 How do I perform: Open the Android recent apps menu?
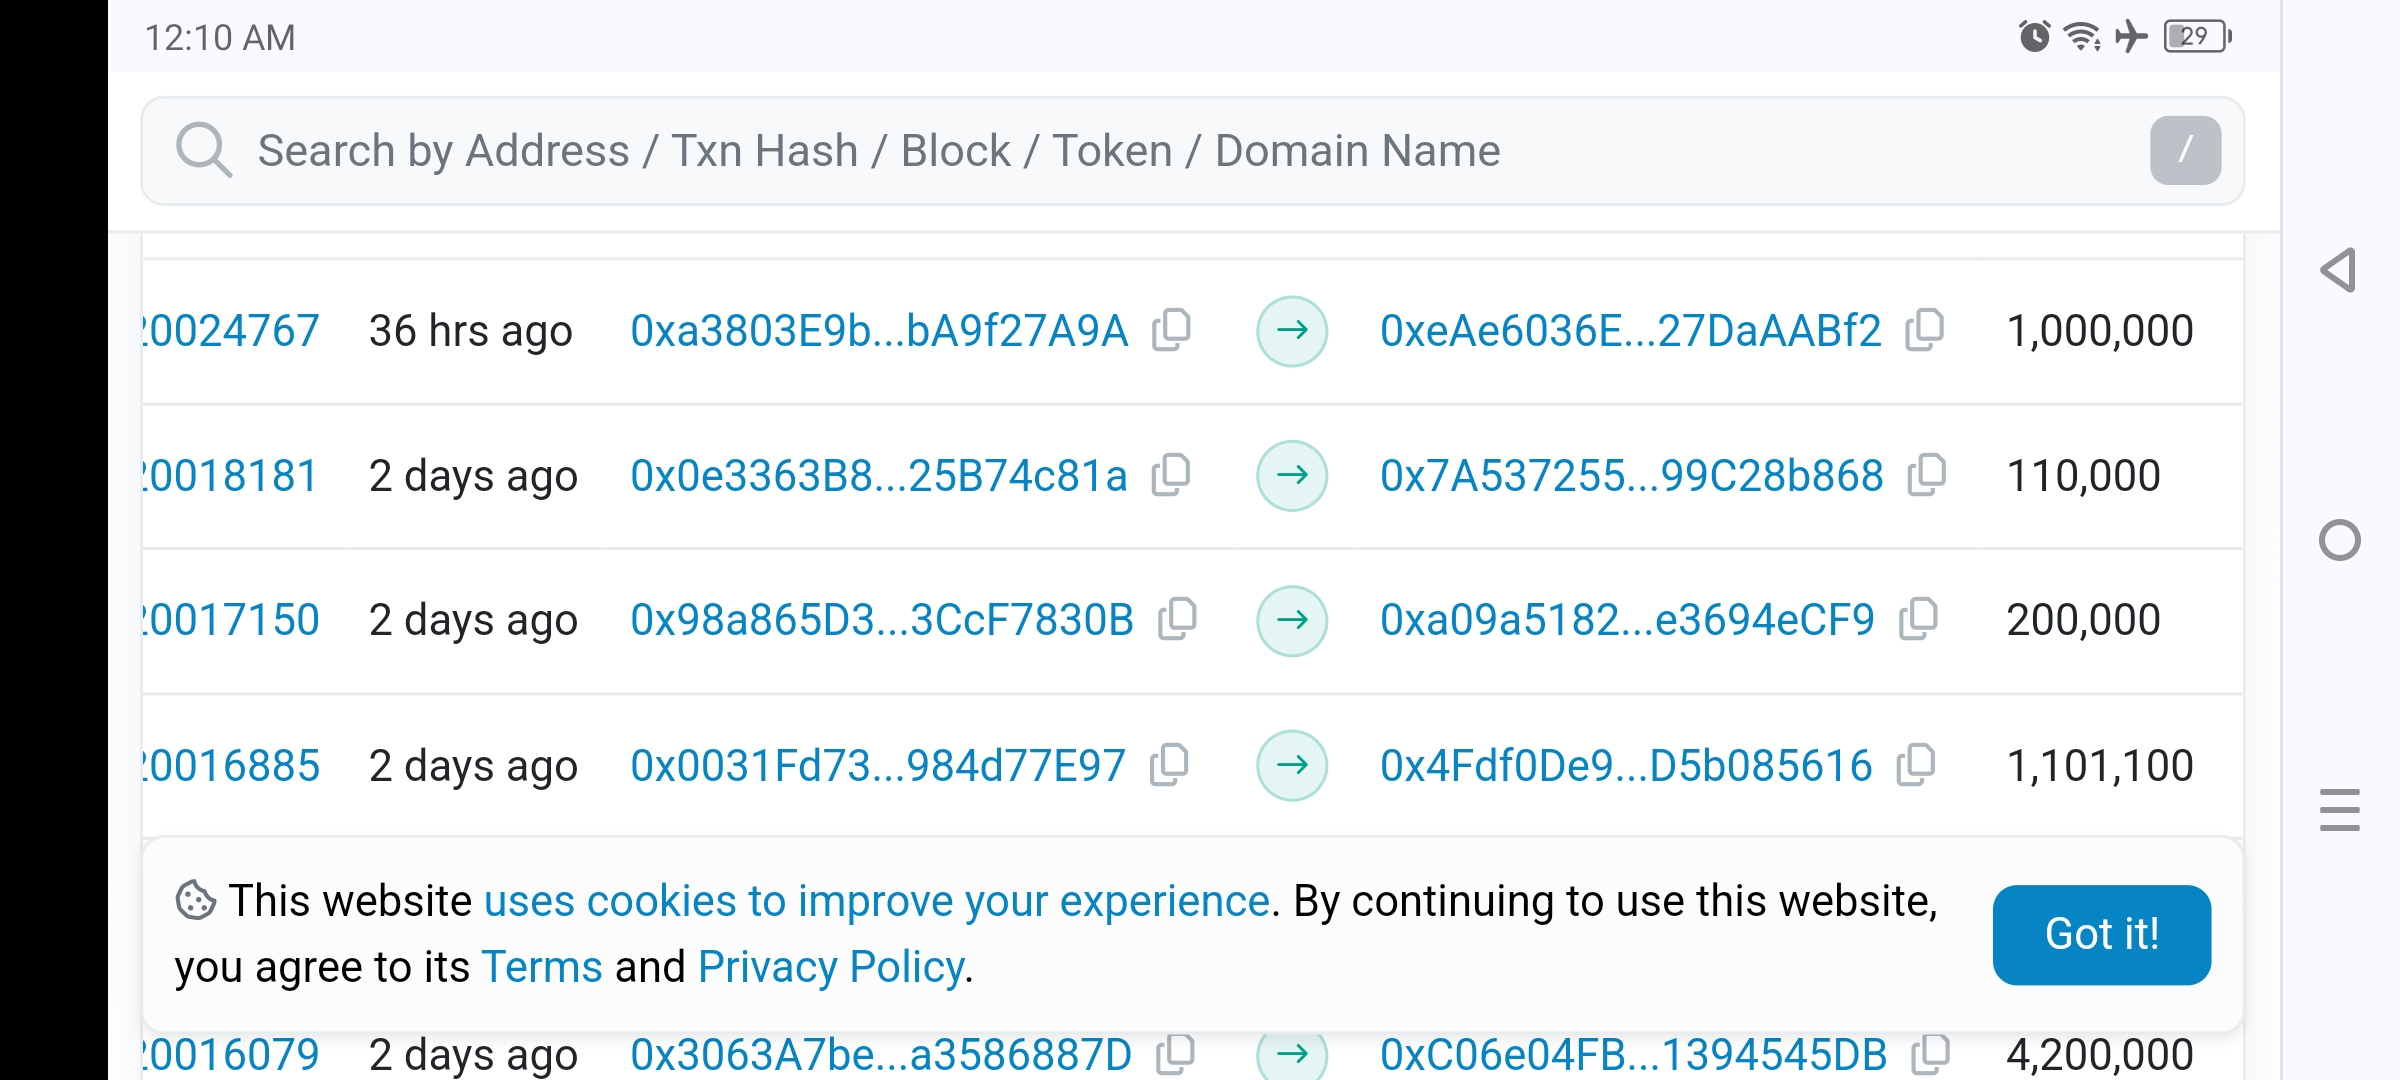[x=2339, y=810]
